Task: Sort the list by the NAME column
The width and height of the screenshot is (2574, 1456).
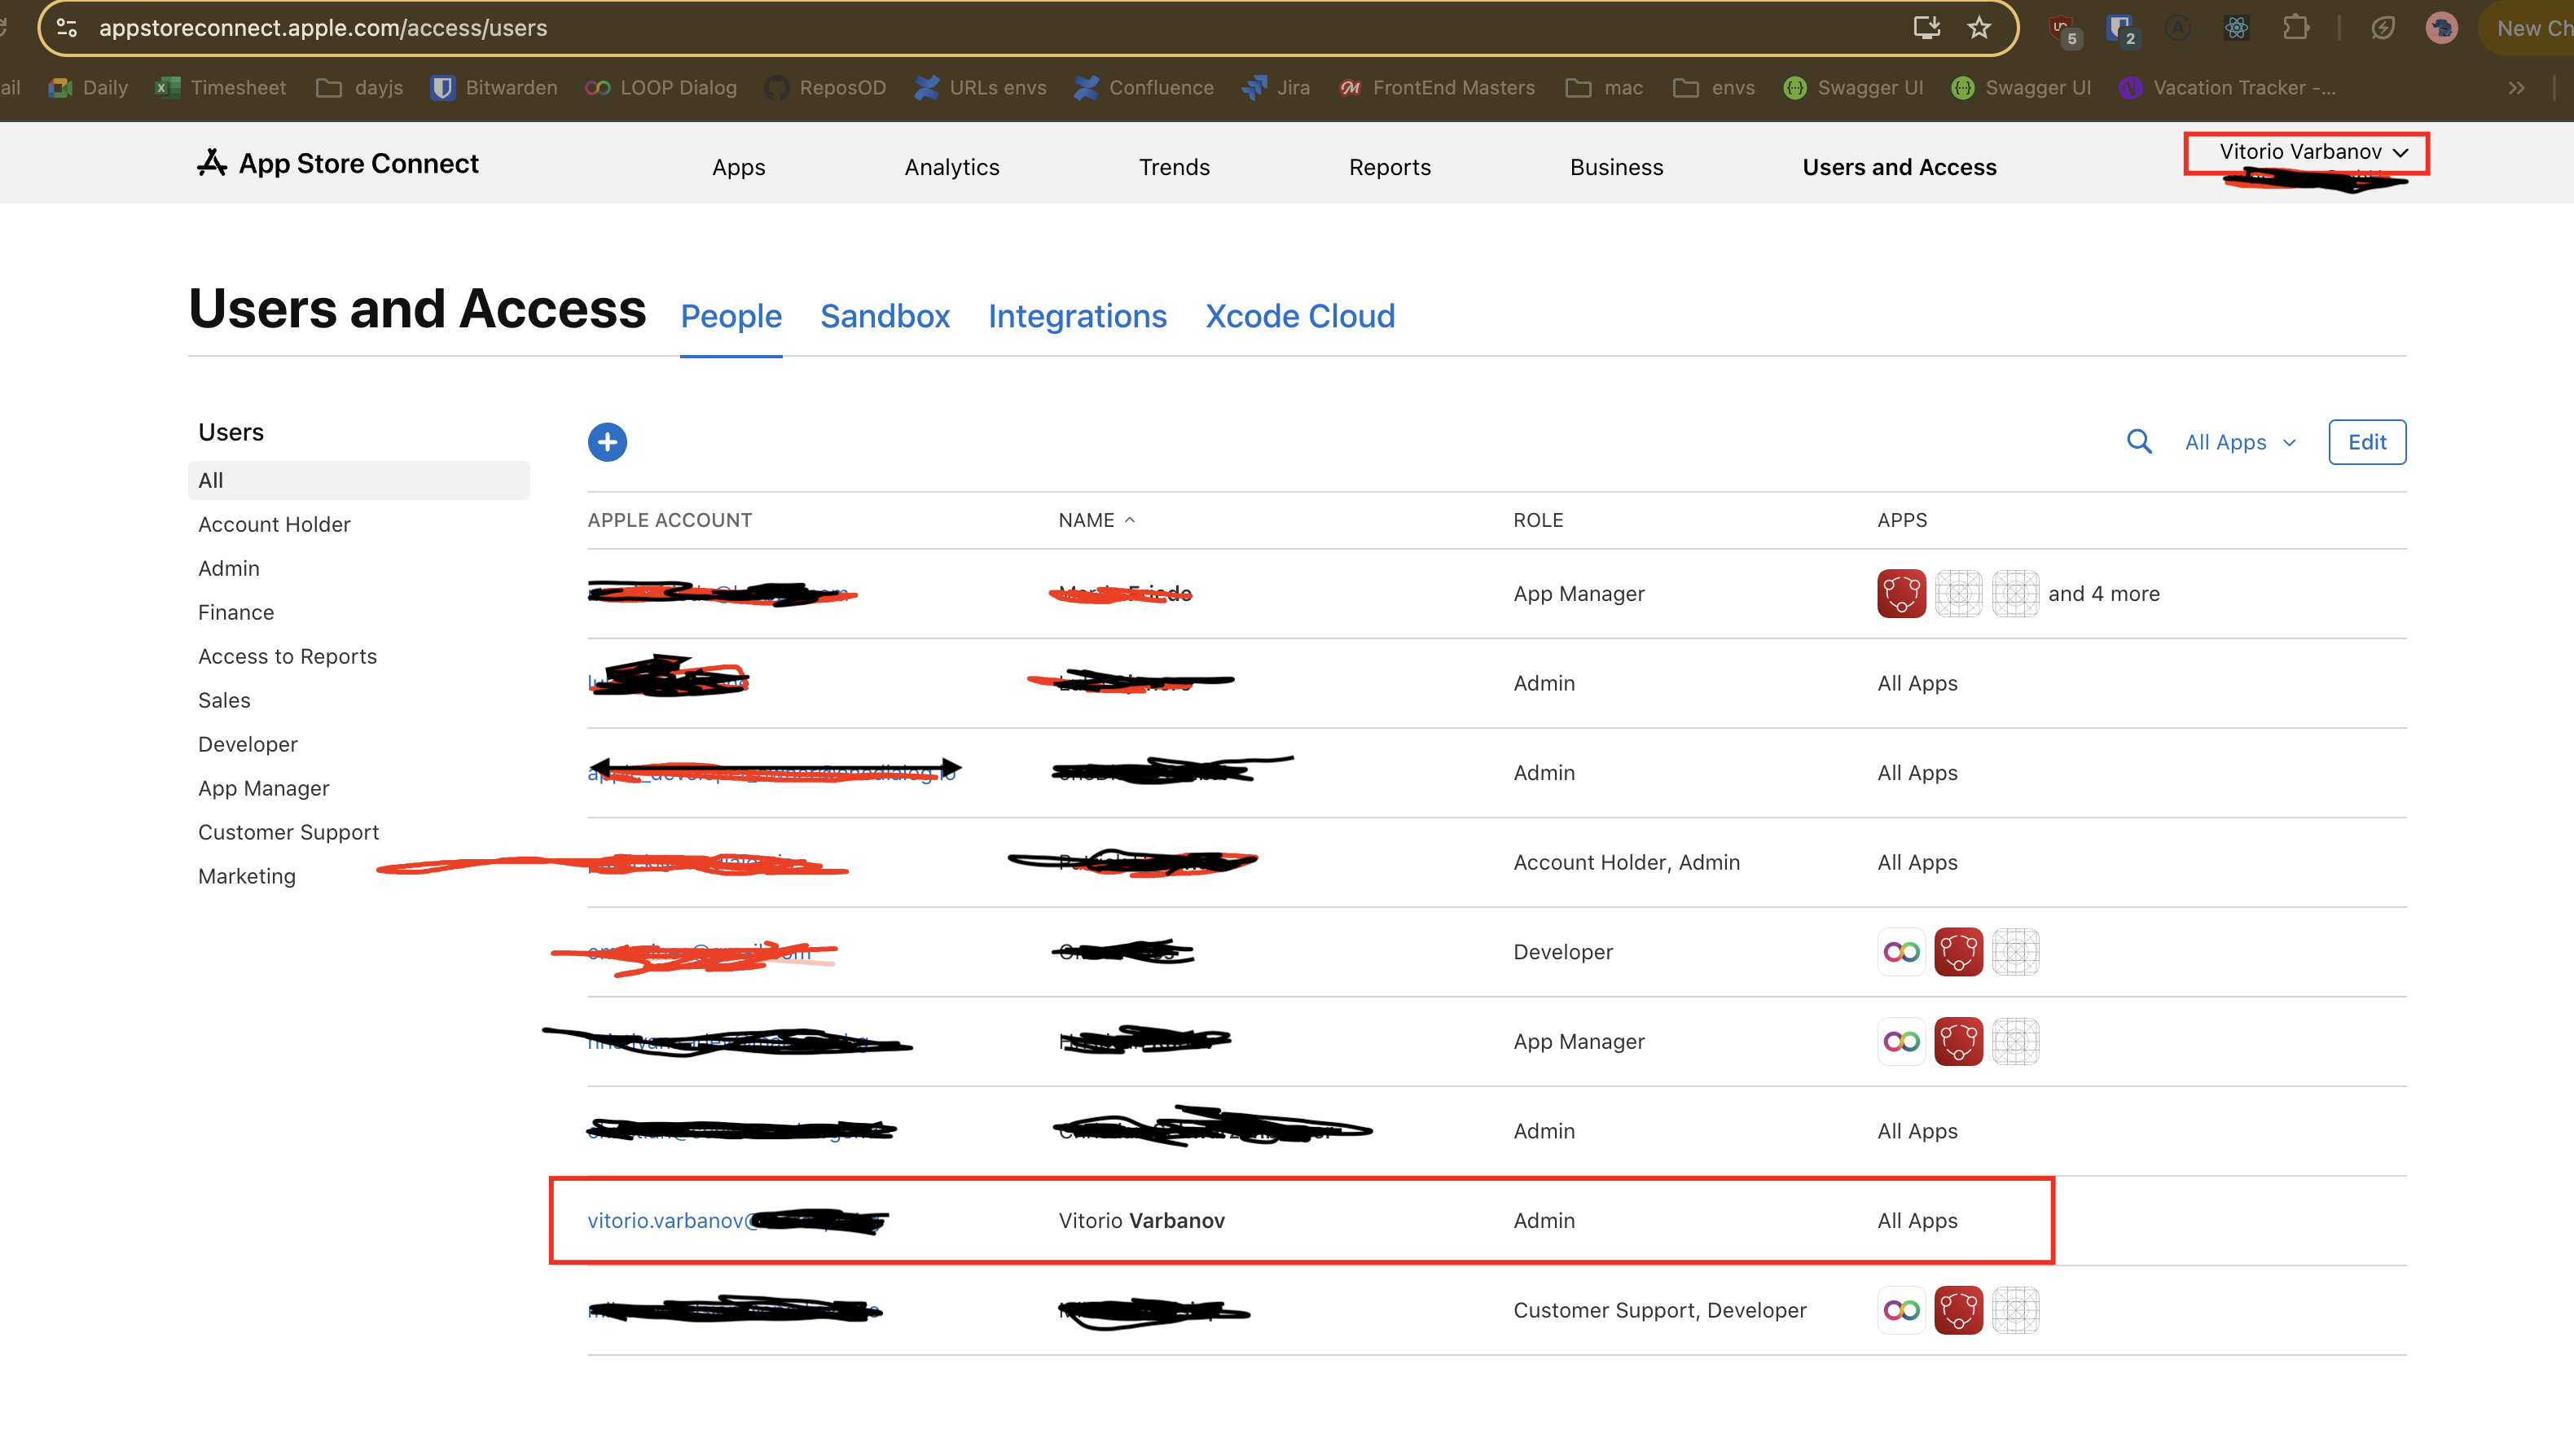Action: tap(1096, 520)
